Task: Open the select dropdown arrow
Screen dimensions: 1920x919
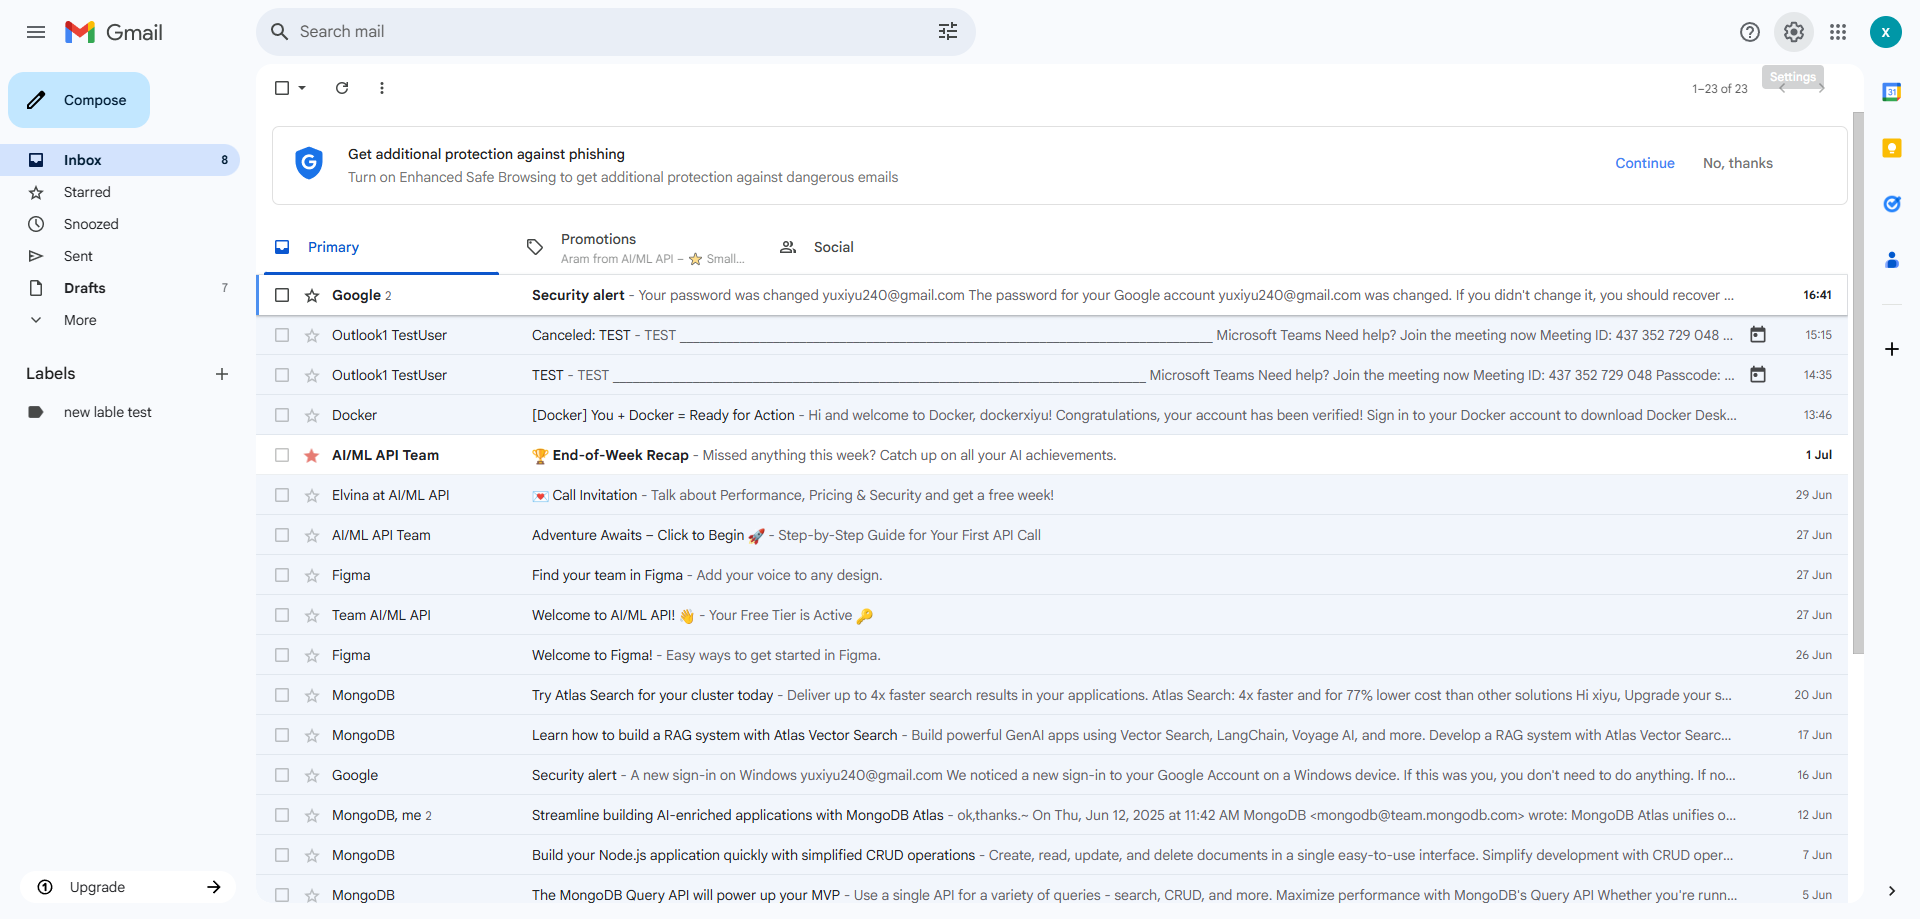Action: coord(302,88)
